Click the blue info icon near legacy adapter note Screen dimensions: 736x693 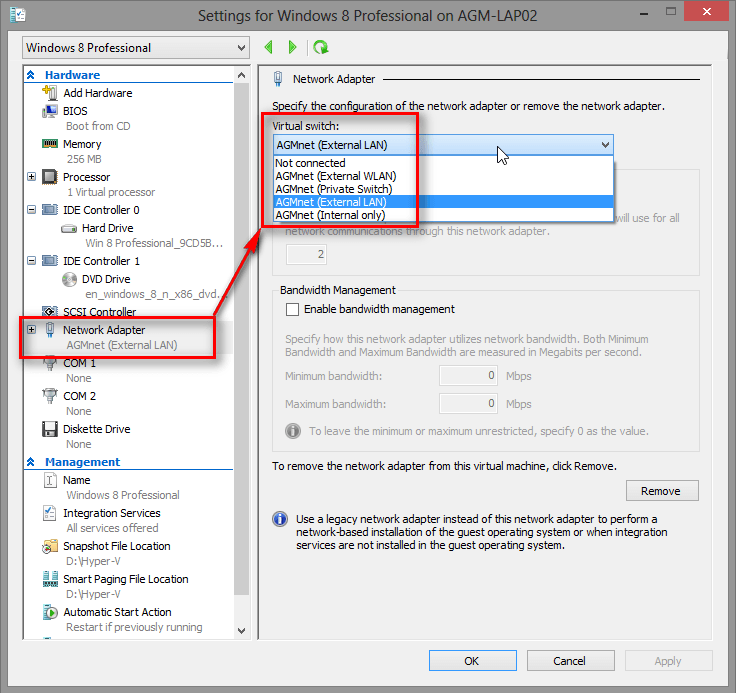click(280, 519)
